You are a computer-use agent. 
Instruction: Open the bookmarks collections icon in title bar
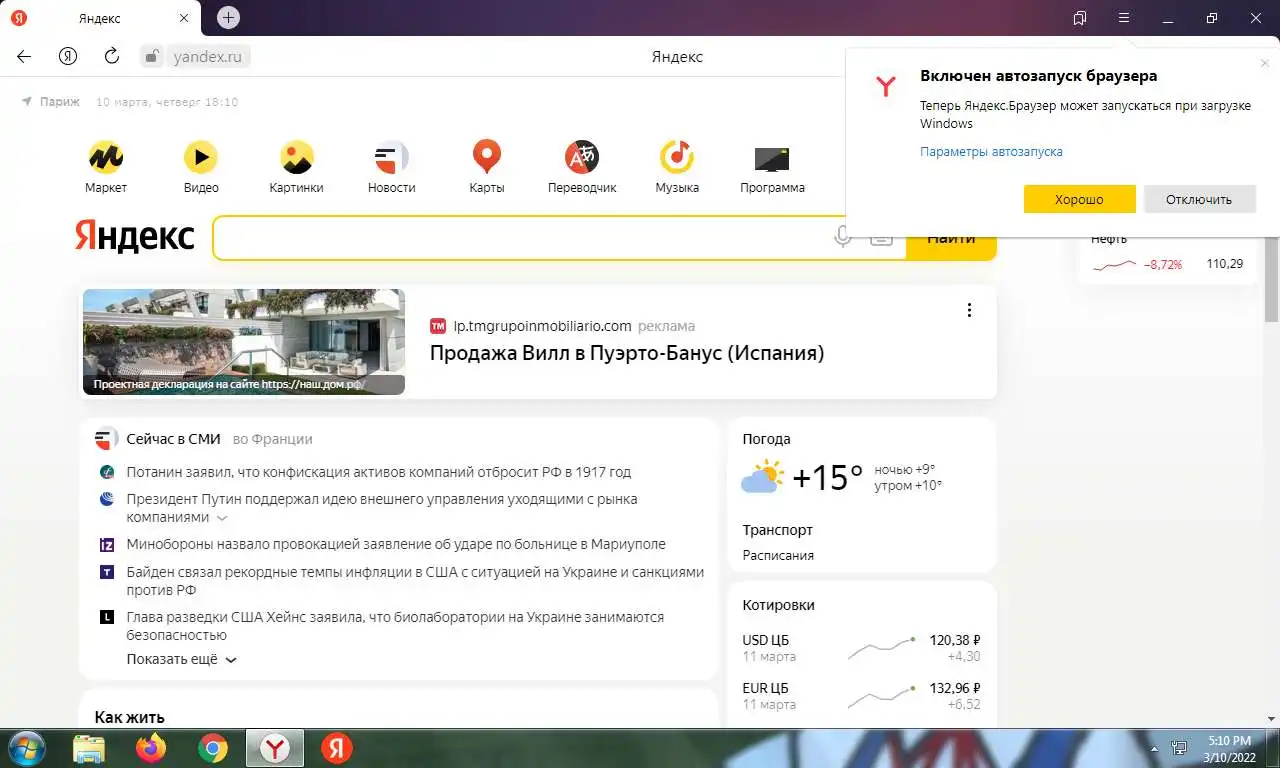1079,18
